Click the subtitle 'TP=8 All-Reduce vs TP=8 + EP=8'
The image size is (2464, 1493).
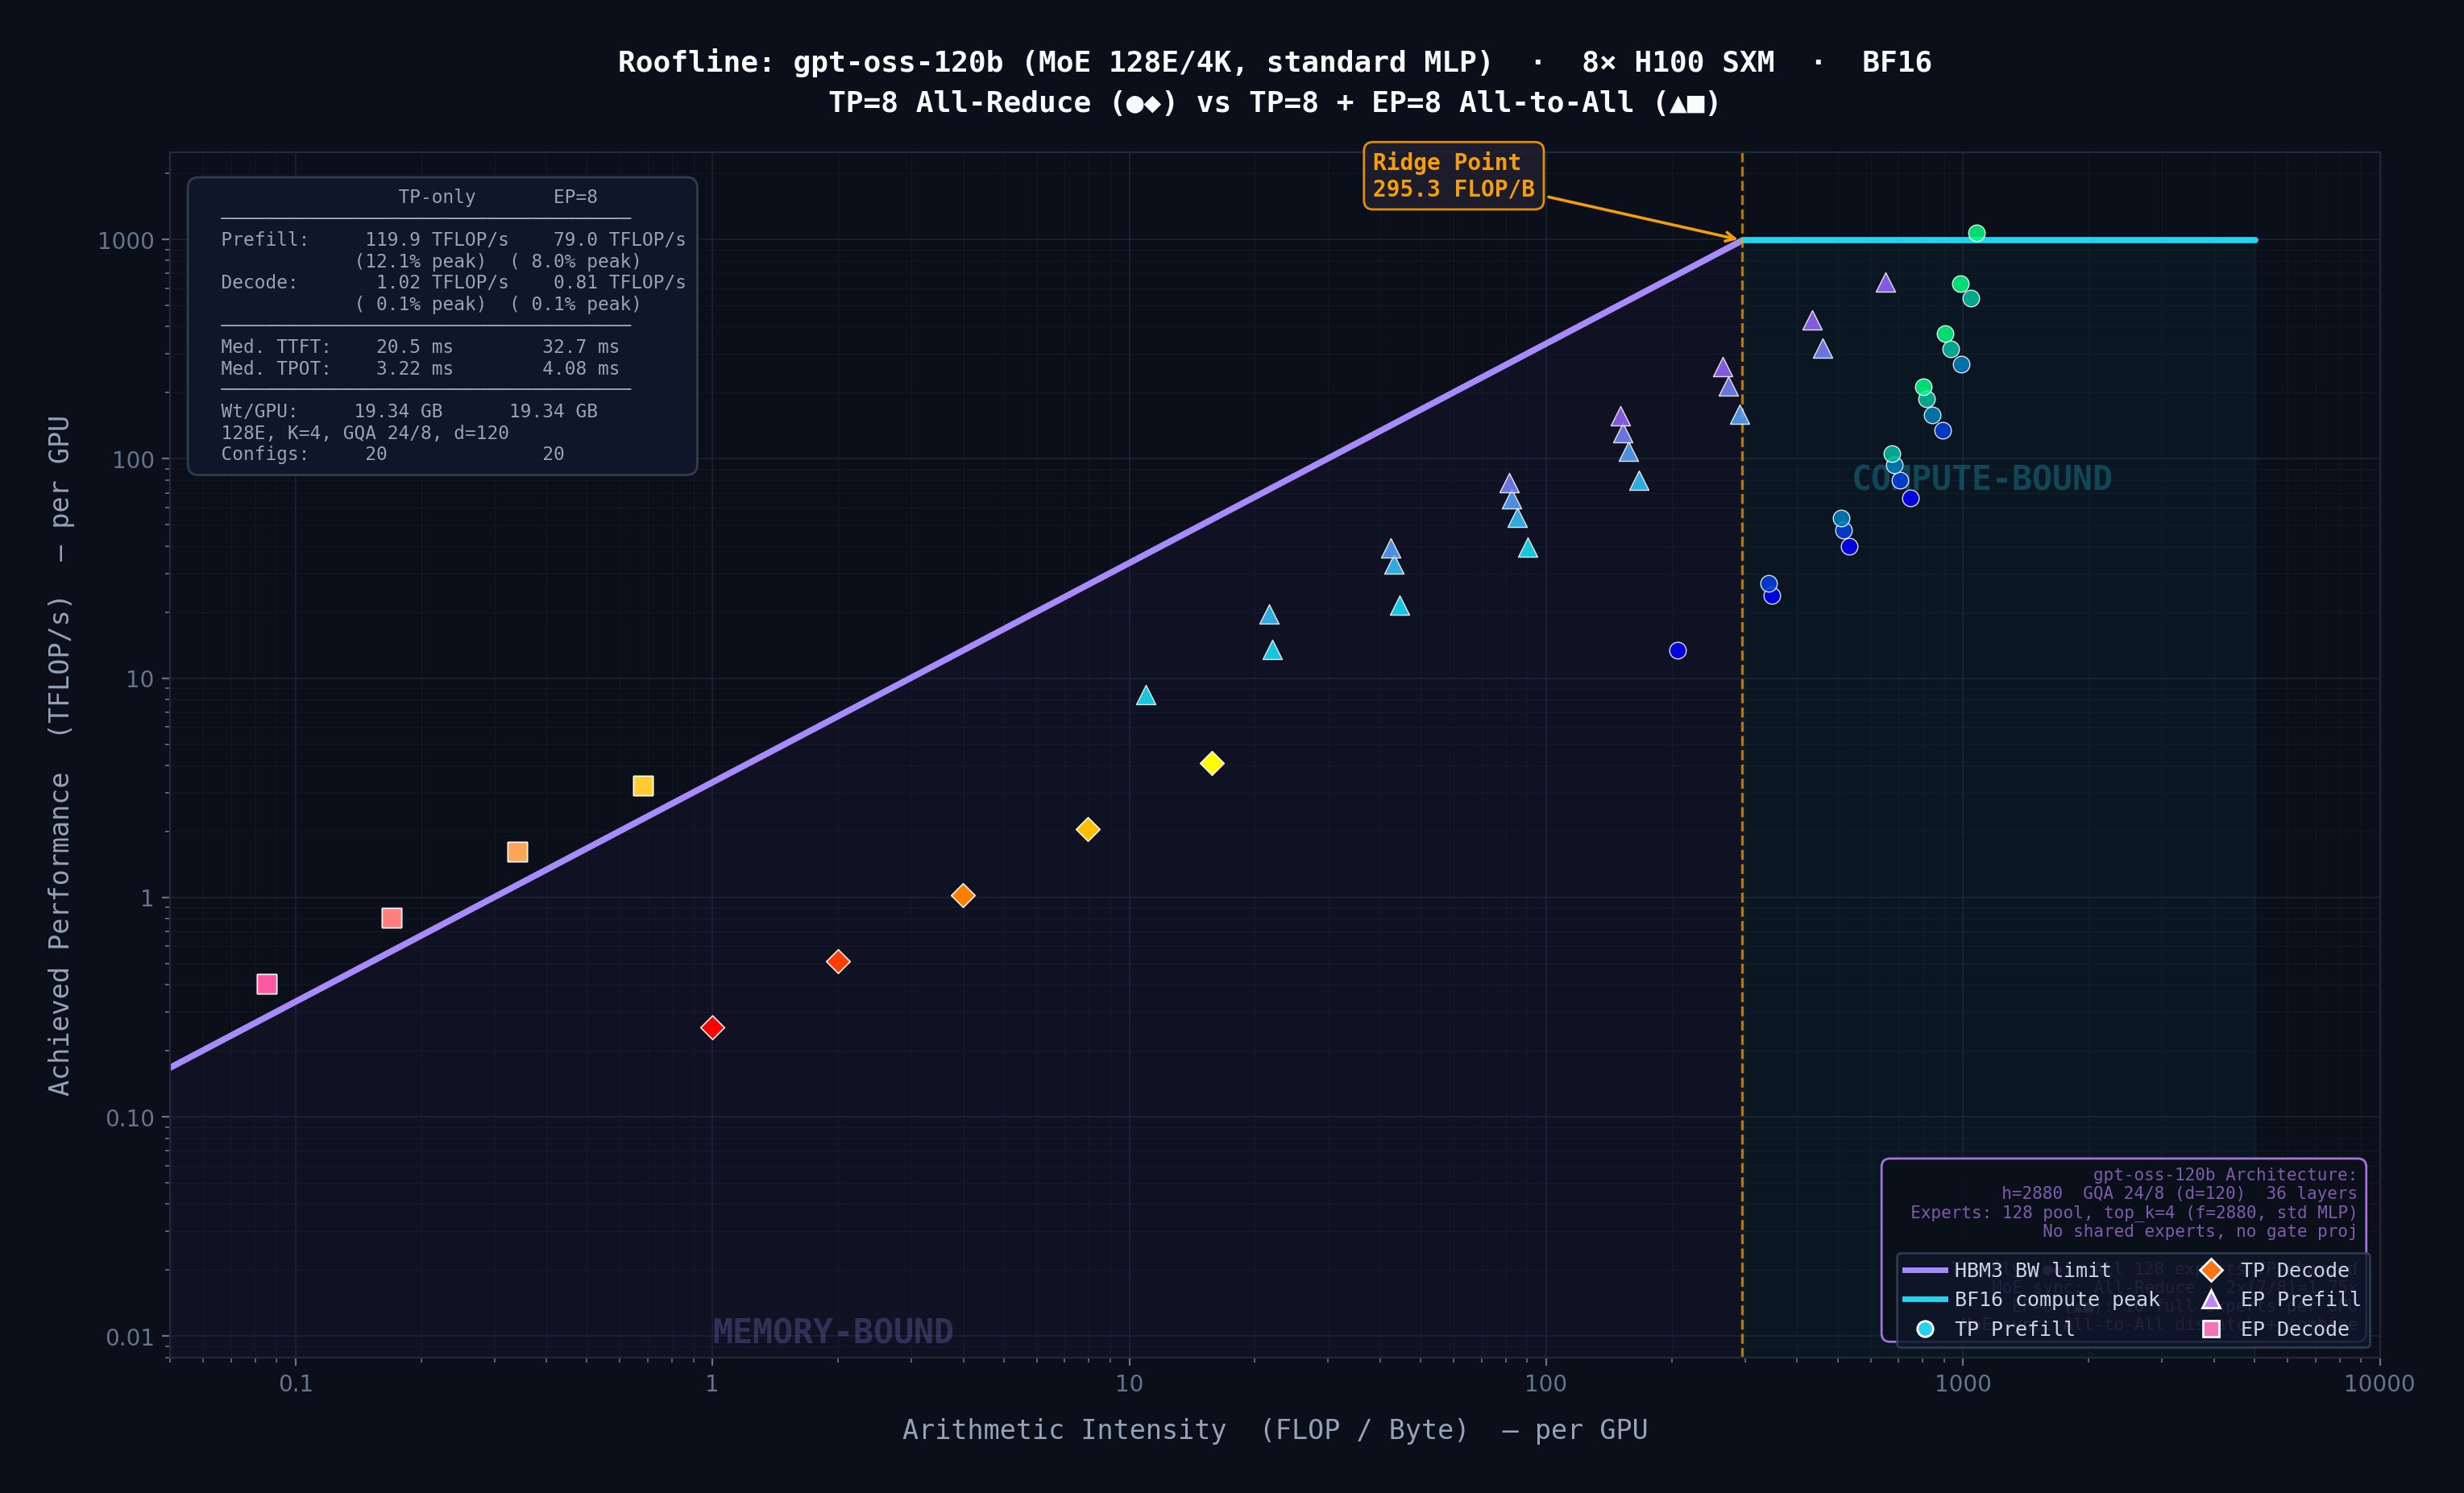click(1274, 102)
